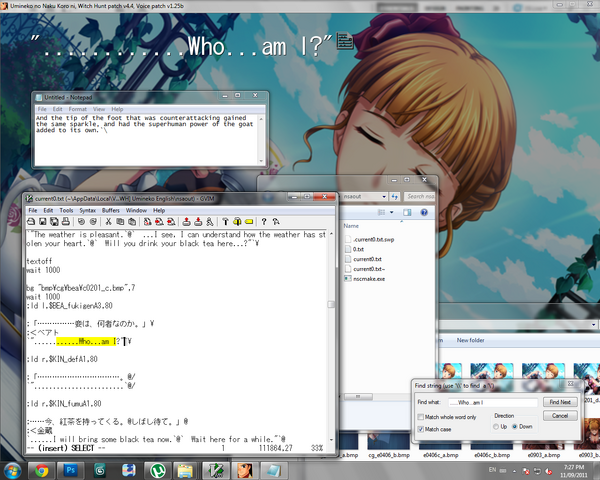Toggle the preview pane icon in Explorer
600x480 pixels.
[x=407, y=212]
